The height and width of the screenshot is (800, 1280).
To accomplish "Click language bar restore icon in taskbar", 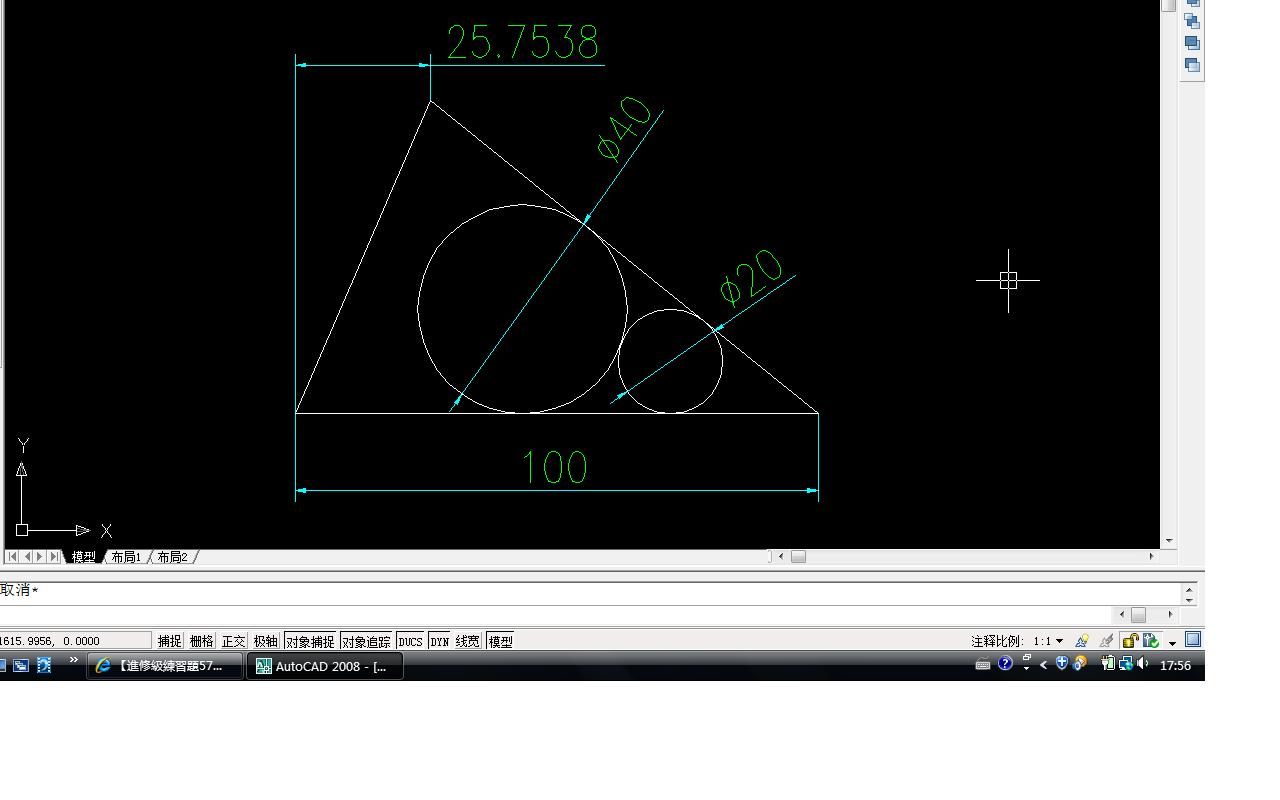I will [1027, 657].
